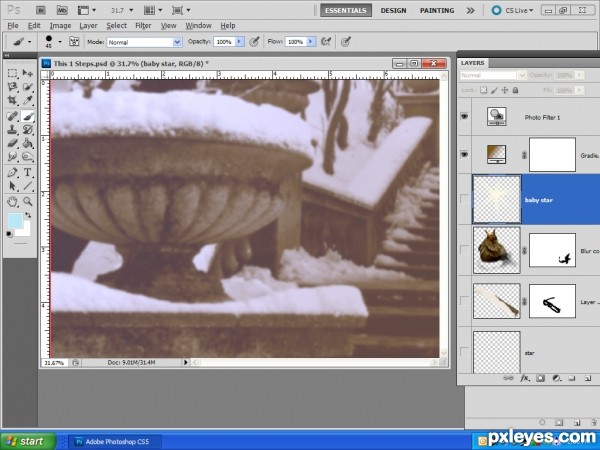This screenshot has width=600, height=450.
Task: Select the Hand tool
Action: pyautogui.click(x=13, y=201)
